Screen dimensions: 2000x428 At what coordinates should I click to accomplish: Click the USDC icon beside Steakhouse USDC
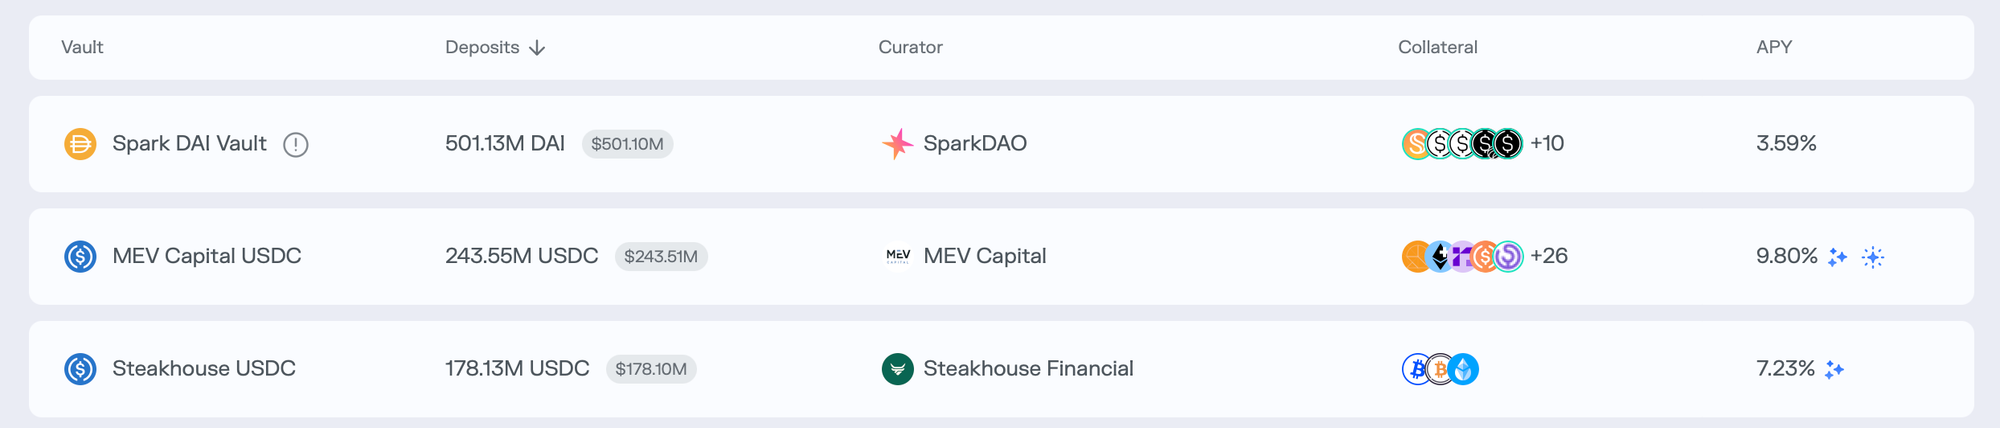click(80, 369)
